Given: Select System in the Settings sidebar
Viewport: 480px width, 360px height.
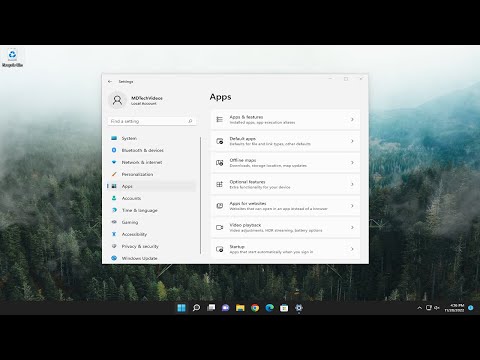Looking at the screenshot, I should 152,138.
